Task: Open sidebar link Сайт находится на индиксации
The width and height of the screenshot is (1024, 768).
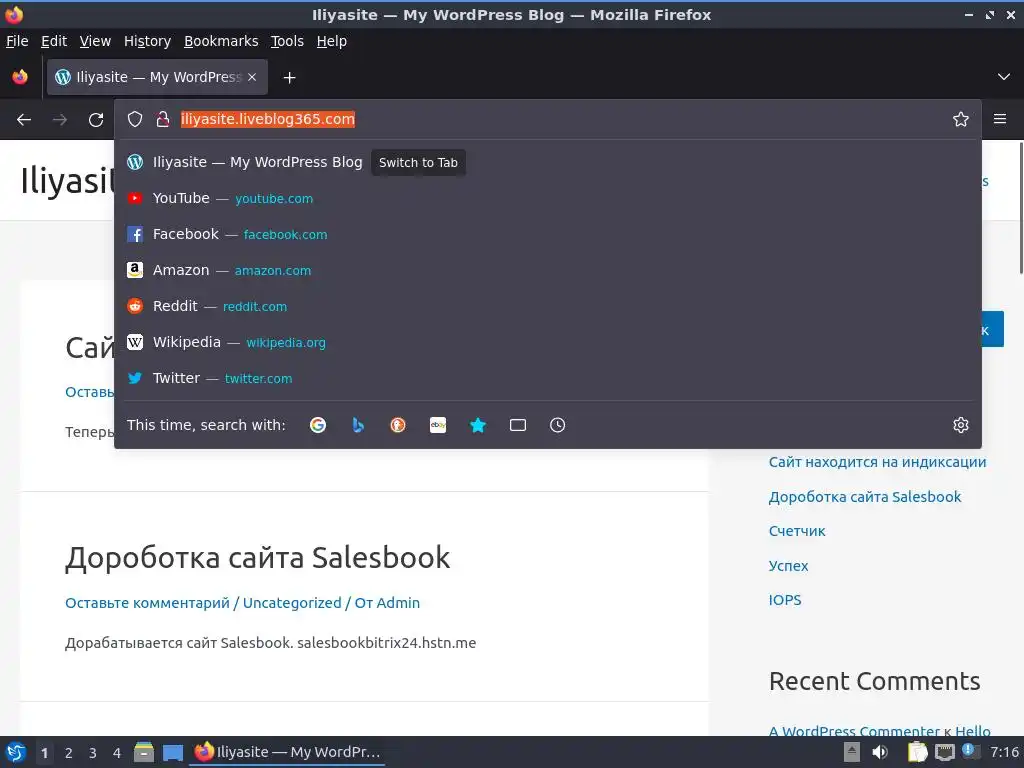Action: click(x=877, y=462)
